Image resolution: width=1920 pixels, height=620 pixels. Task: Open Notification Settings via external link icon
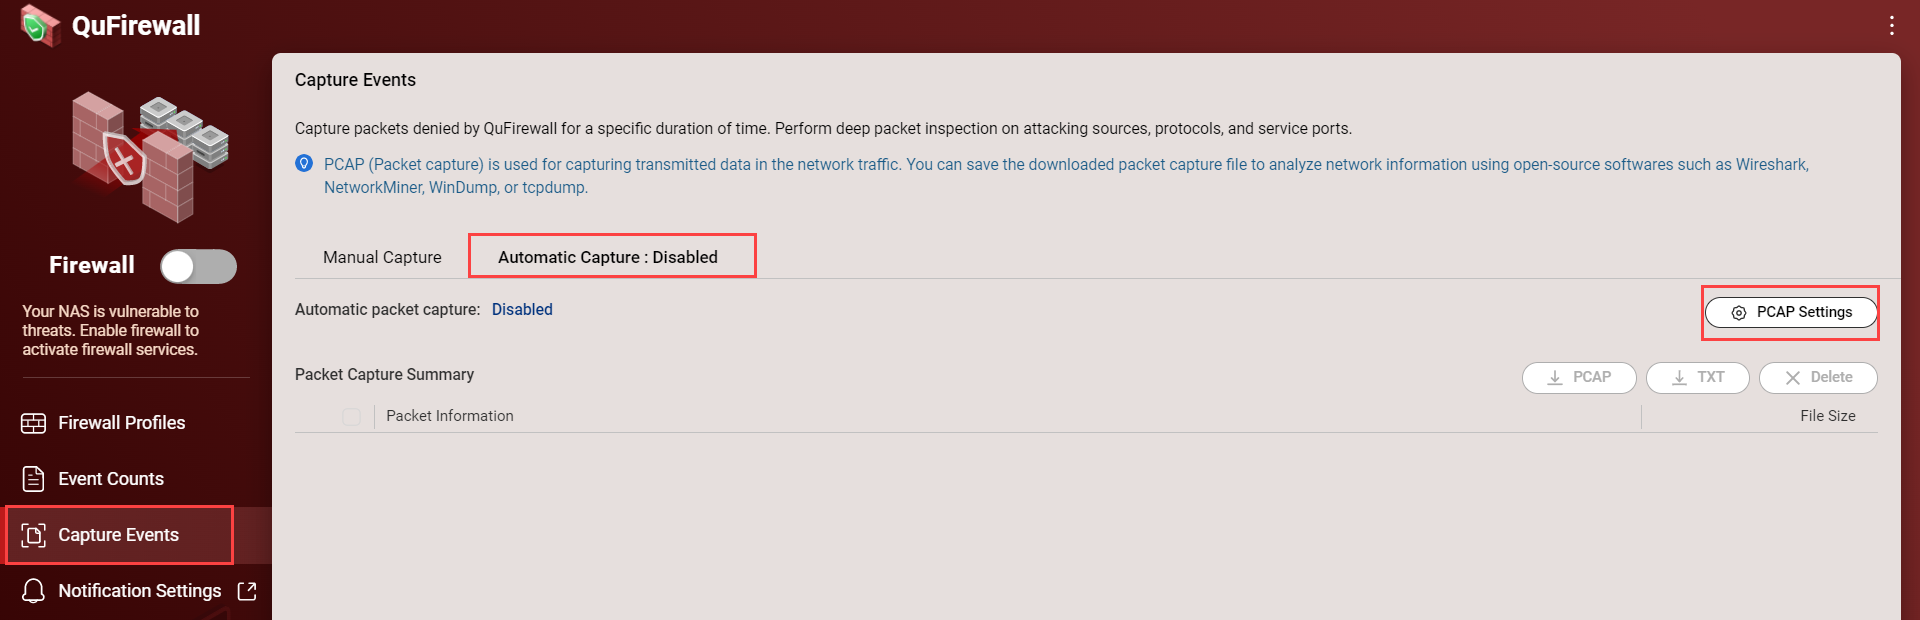click(247, 591)
